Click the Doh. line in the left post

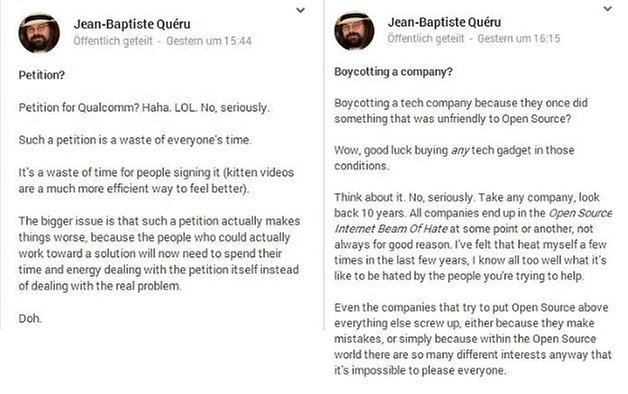[30, 318]
